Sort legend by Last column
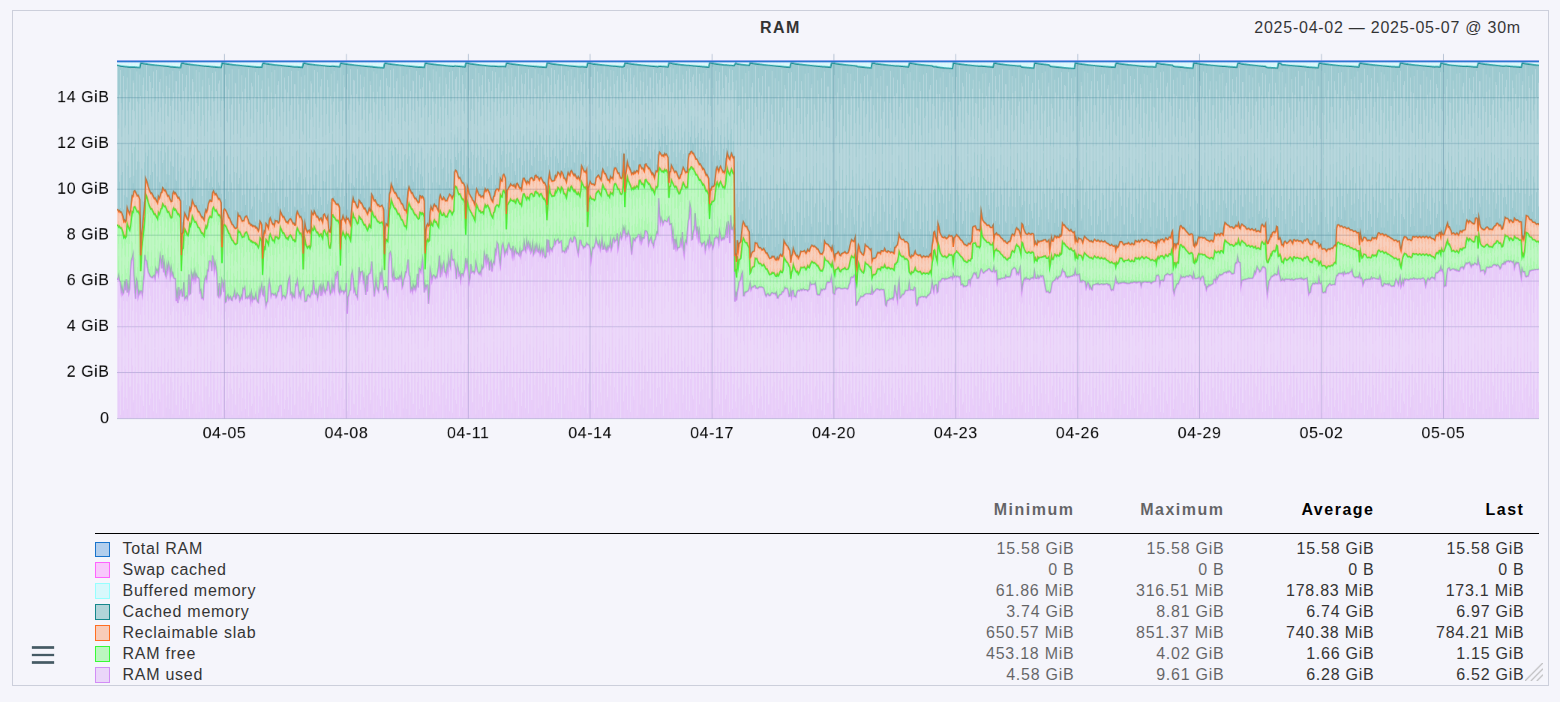Viewport: 1560px width, 702px height. 1503,510
